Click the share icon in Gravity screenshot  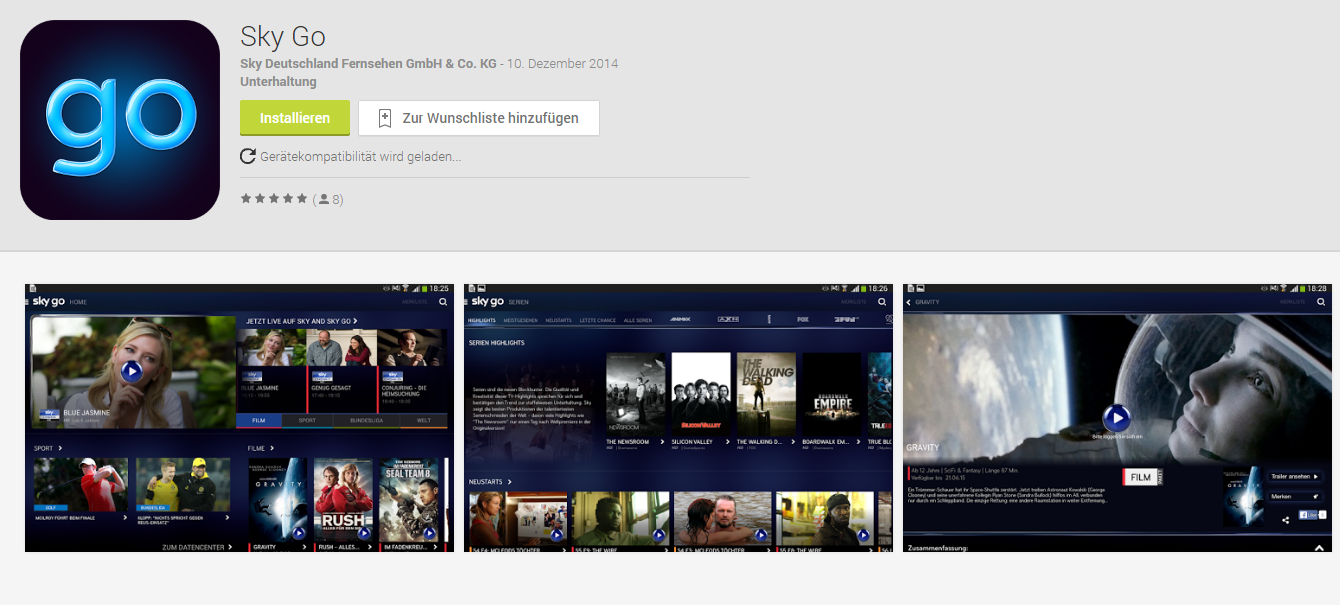[x=1285, y=519]
